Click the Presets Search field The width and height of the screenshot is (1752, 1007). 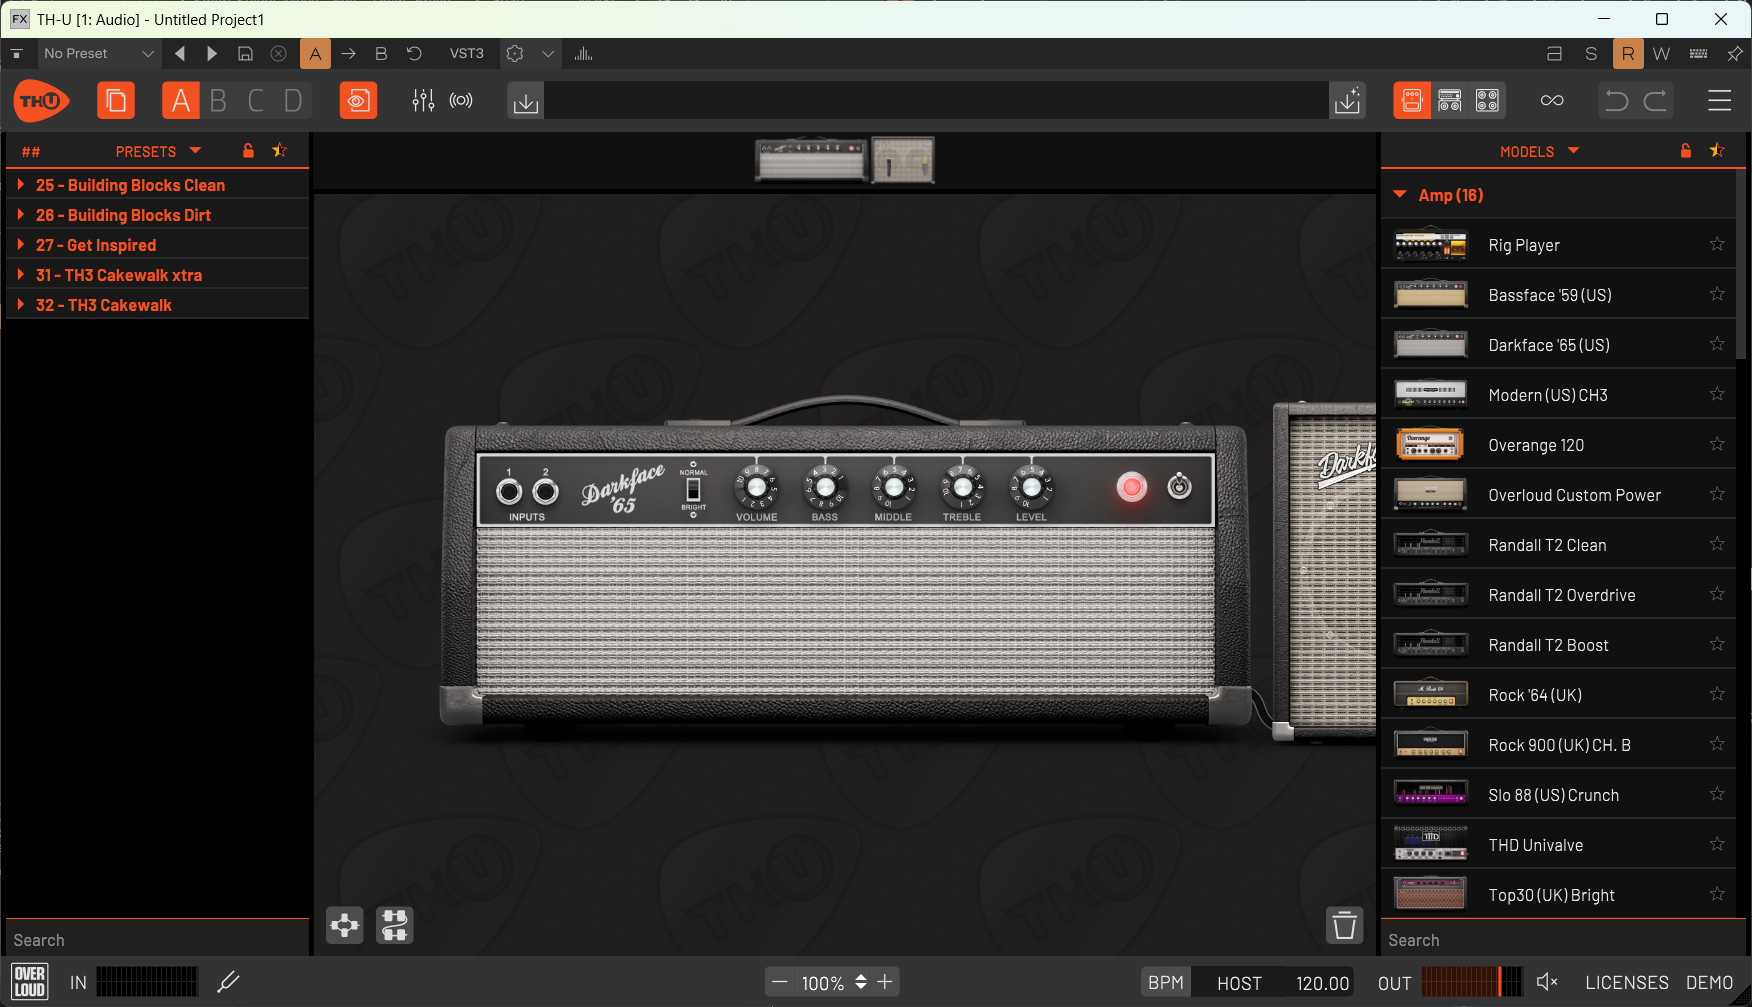coord(157,940)
